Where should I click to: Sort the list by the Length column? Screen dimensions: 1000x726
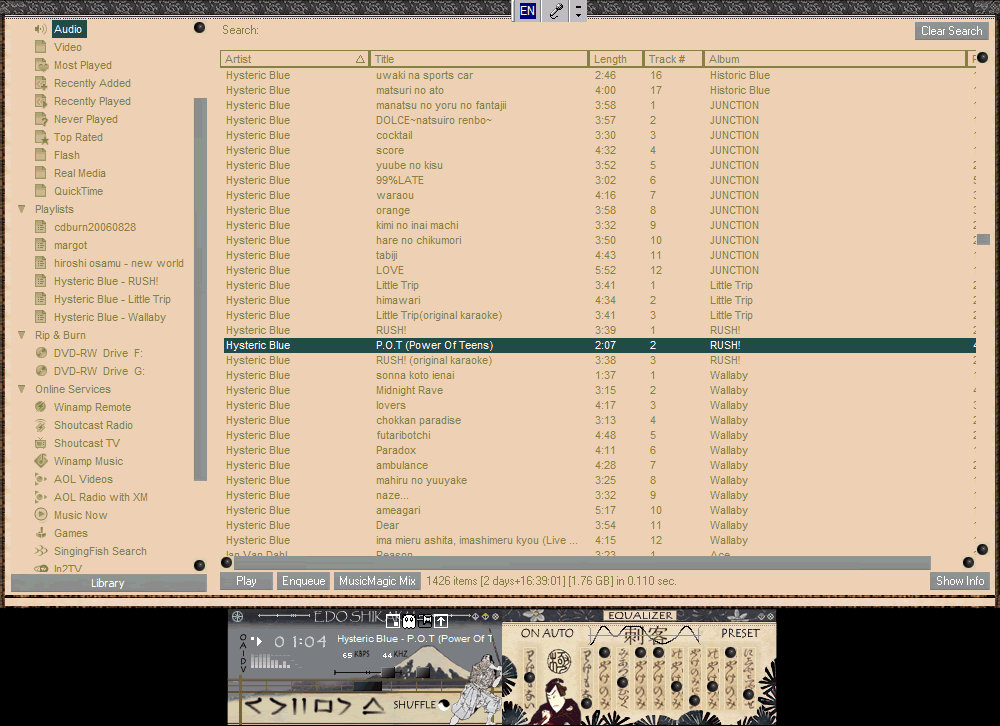[615, 59]
